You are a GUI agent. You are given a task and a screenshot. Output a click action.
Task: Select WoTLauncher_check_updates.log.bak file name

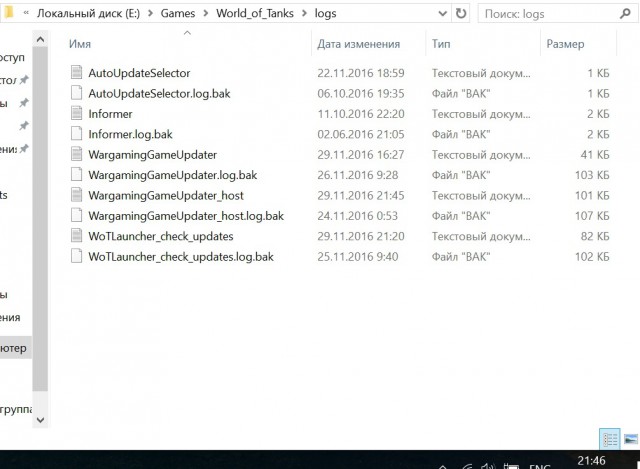tap(181, 257)
